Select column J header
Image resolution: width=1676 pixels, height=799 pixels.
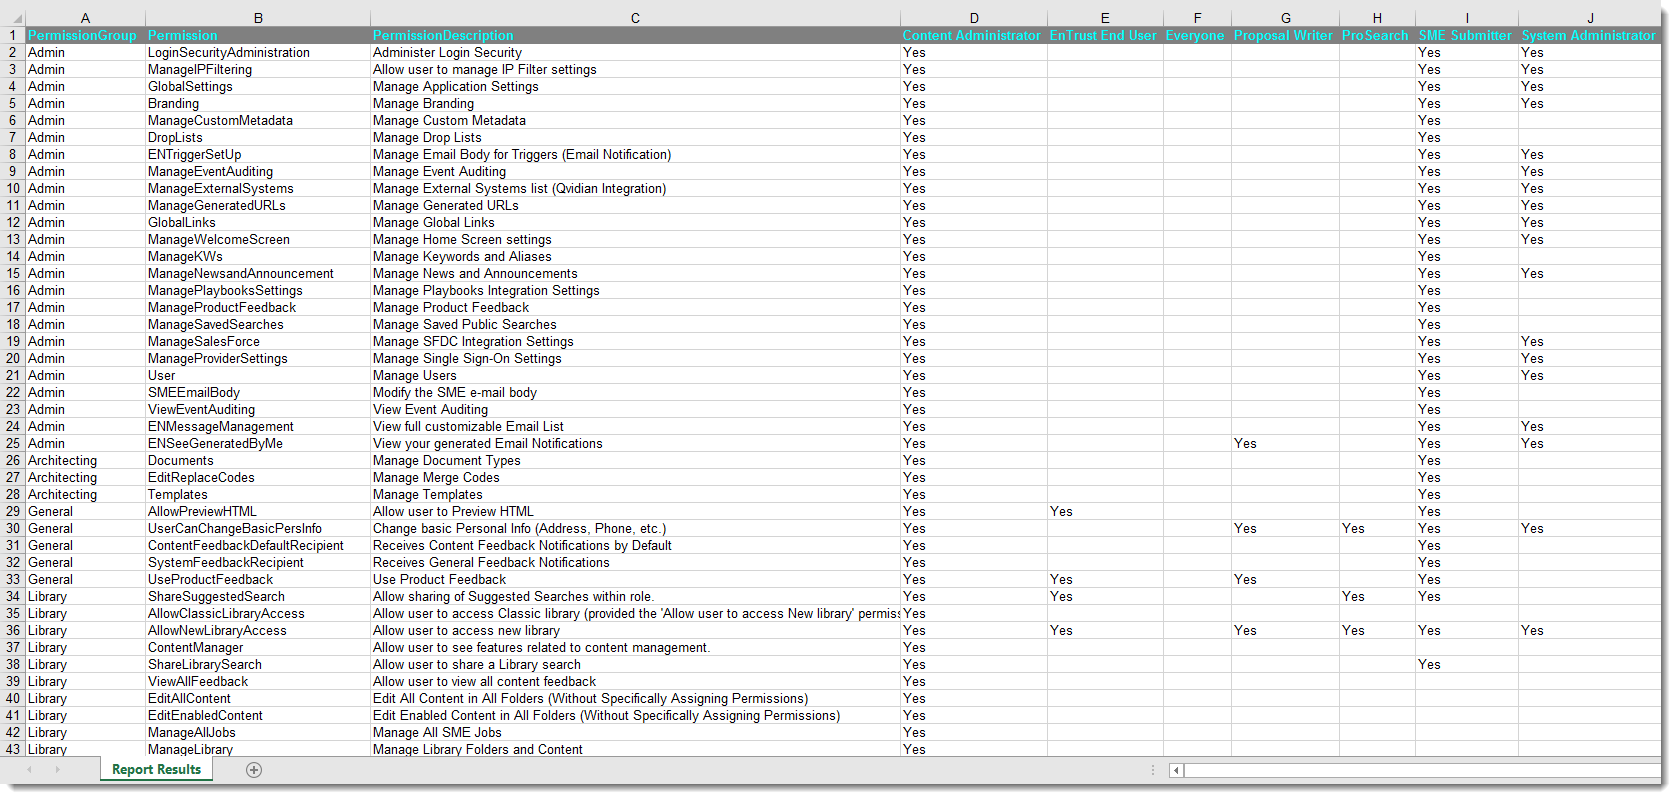click(x=1590, y=18)
